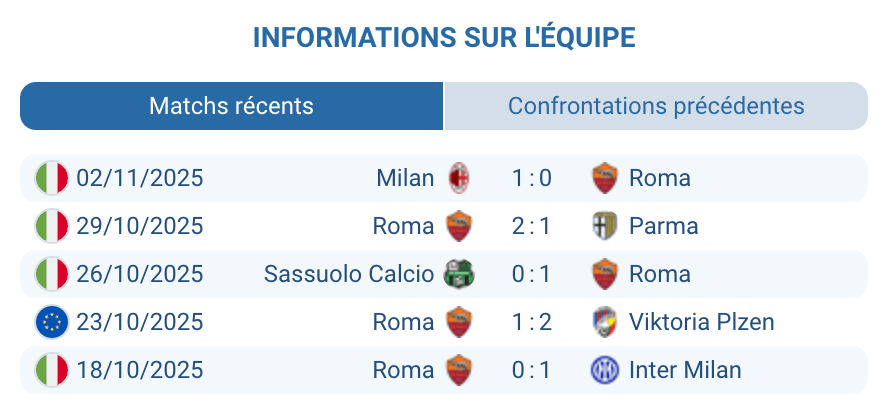Click Roma crest in the 29/10/2025 match
The image size is (886, 410).
pos(459,226)
